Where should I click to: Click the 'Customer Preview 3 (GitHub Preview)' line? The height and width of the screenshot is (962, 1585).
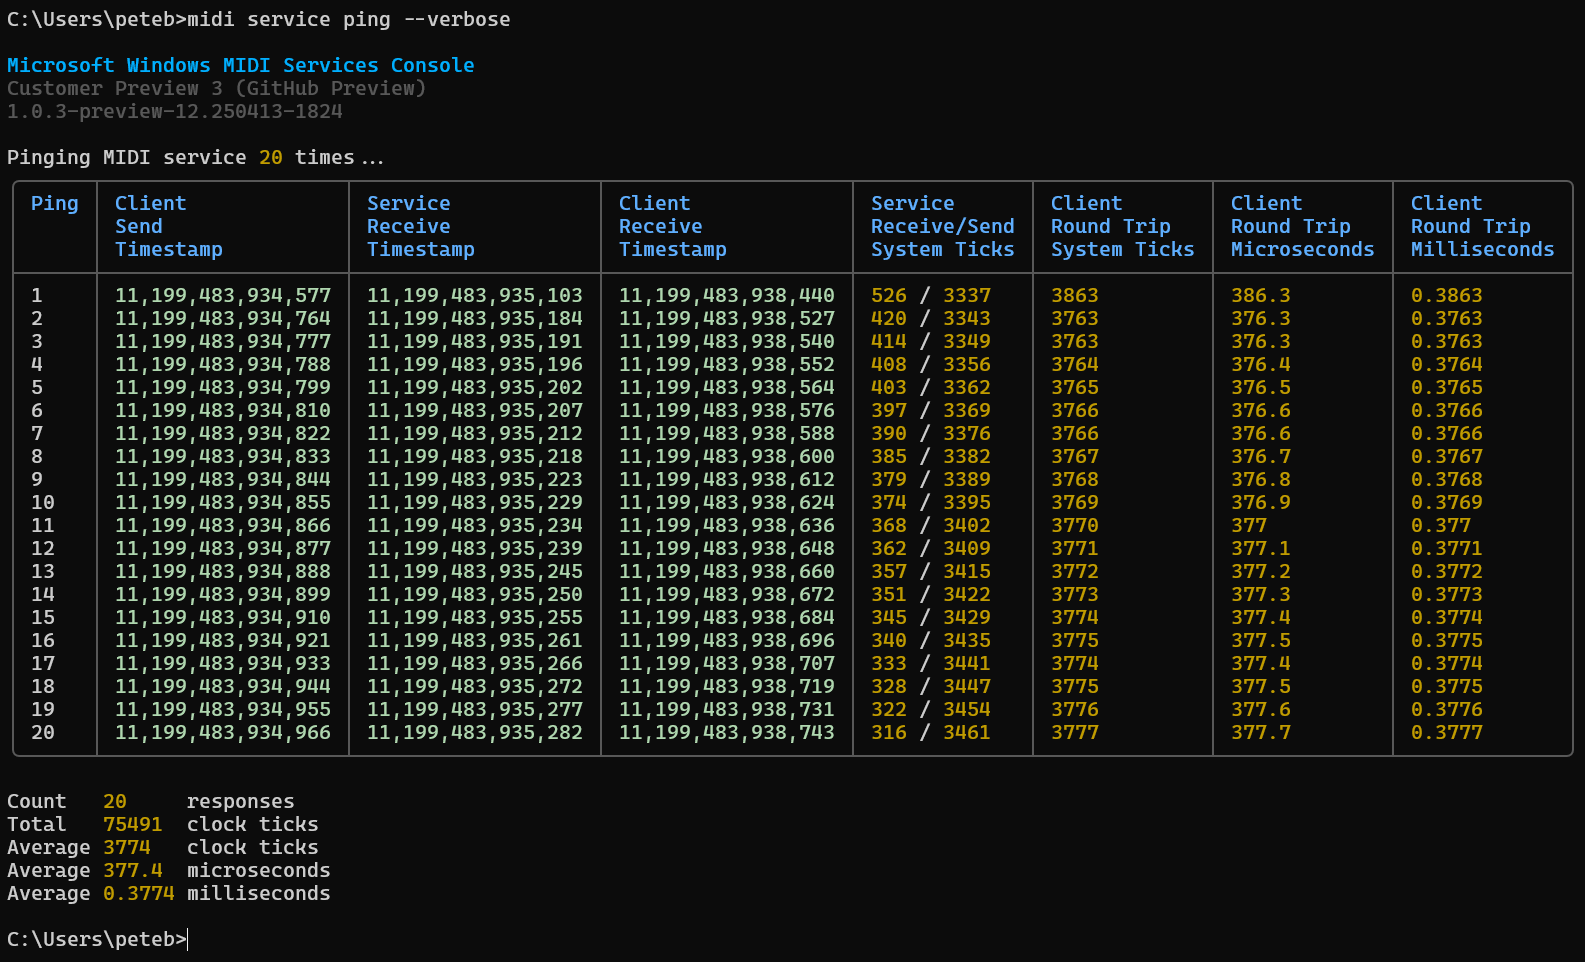[x=217, y=88]
